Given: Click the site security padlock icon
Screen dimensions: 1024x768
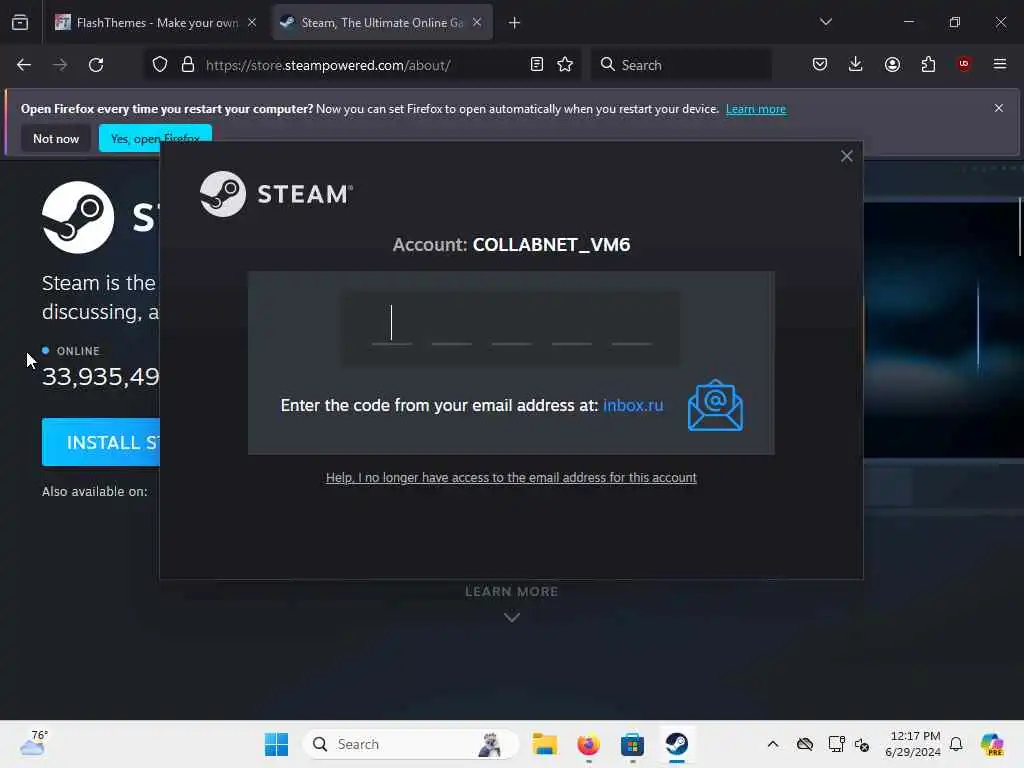Looking at the screenshot, I should point(188,65).
